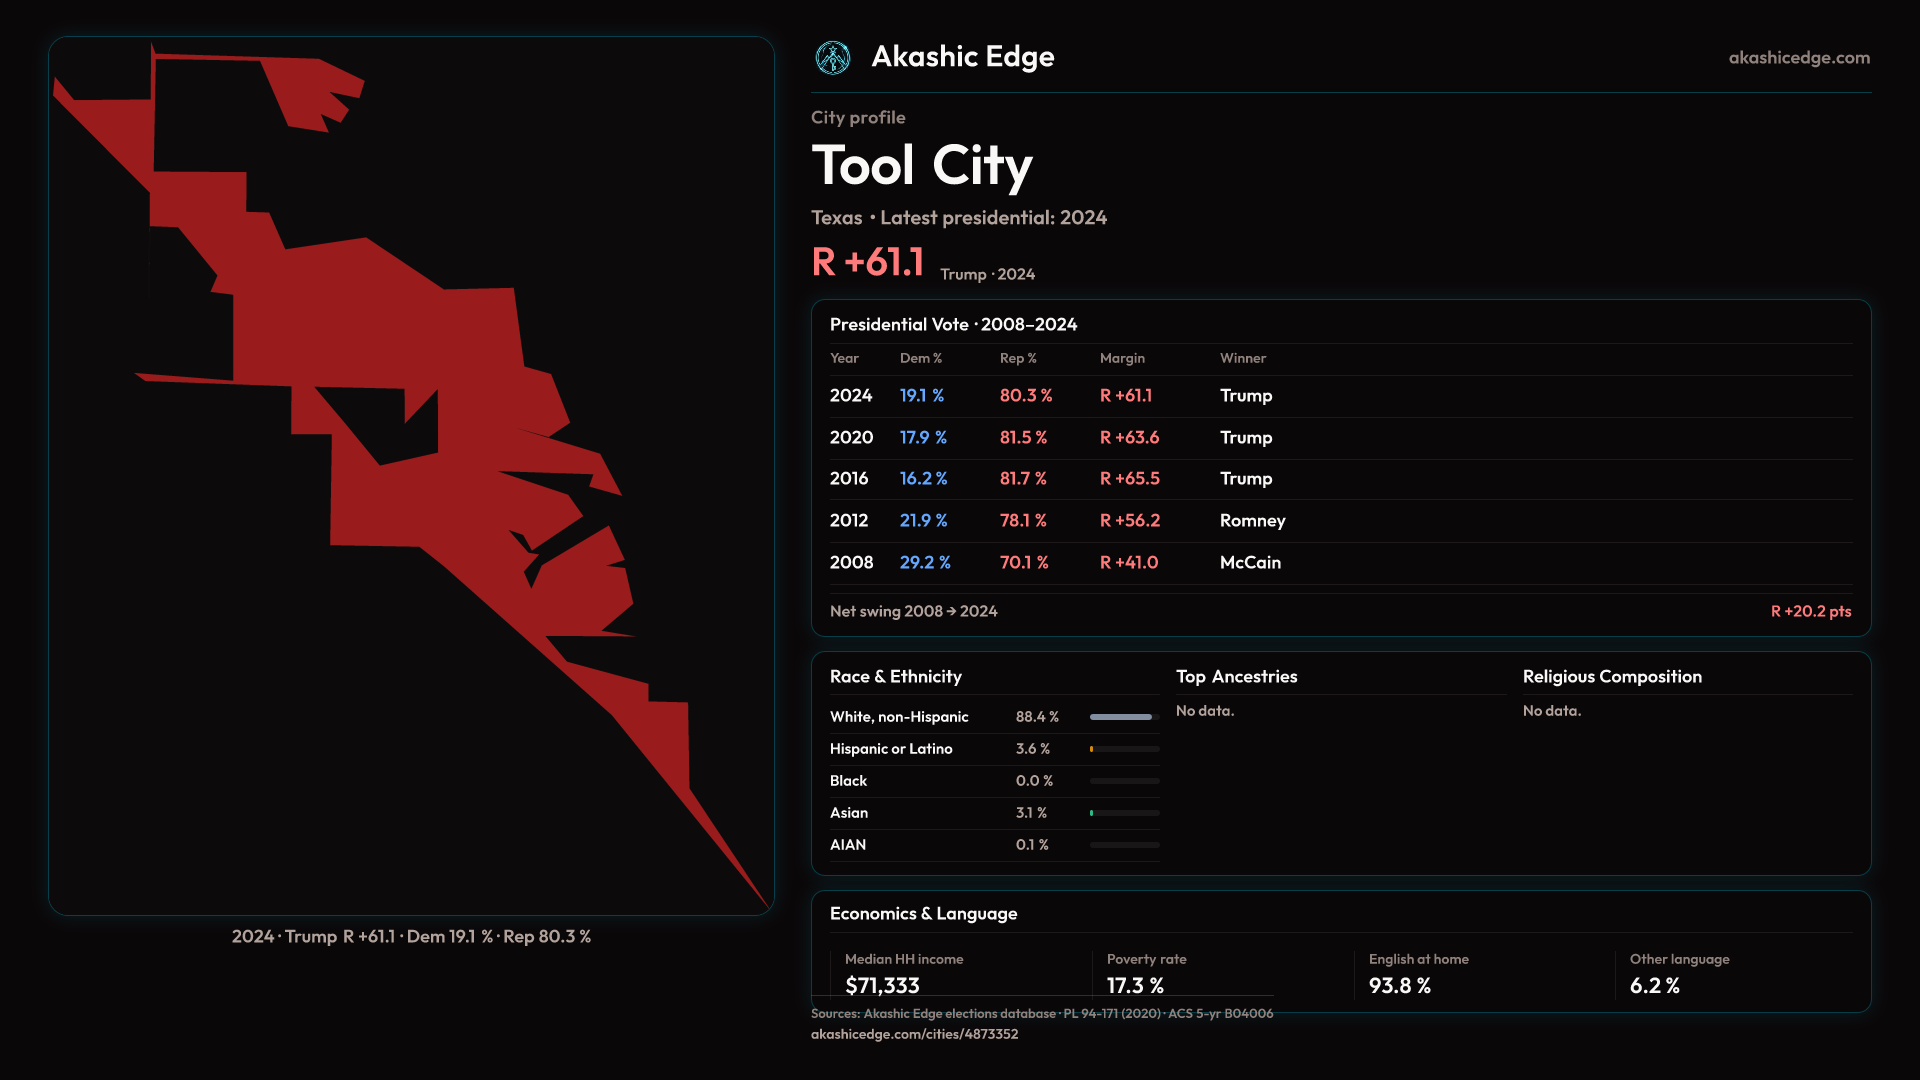
Task: Click the Top Ancestries section heading
Action: pos(1236,677)
